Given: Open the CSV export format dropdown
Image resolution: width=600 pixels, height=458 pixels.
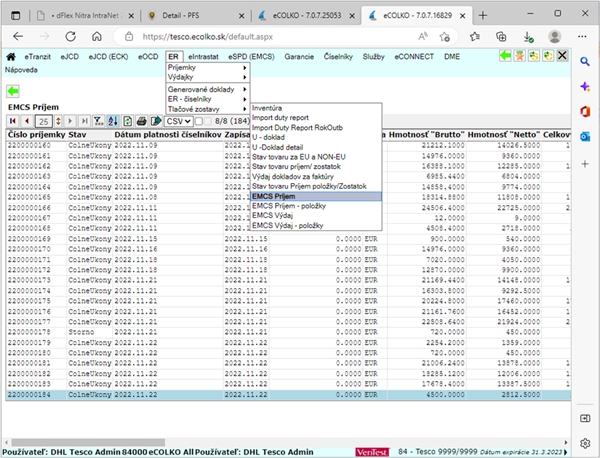Looking at the screenshot, I should click(178, 121).
